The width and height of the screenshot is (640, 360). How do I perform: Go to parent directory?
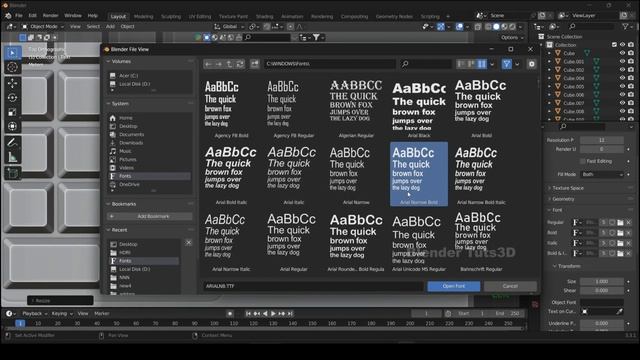[x=229, y=64]
